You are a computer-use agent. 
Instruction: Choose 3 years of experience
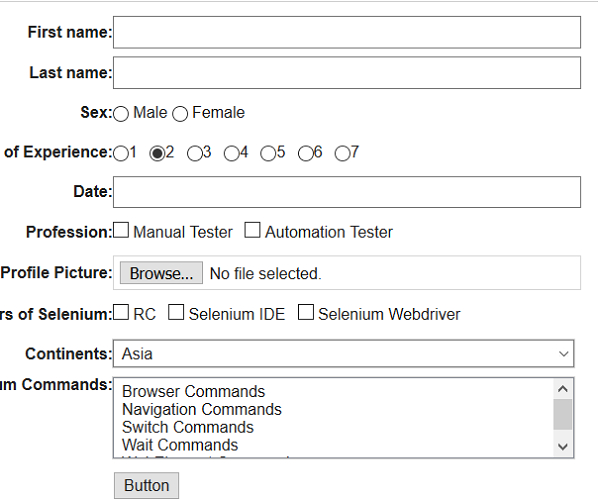point(194,154)
